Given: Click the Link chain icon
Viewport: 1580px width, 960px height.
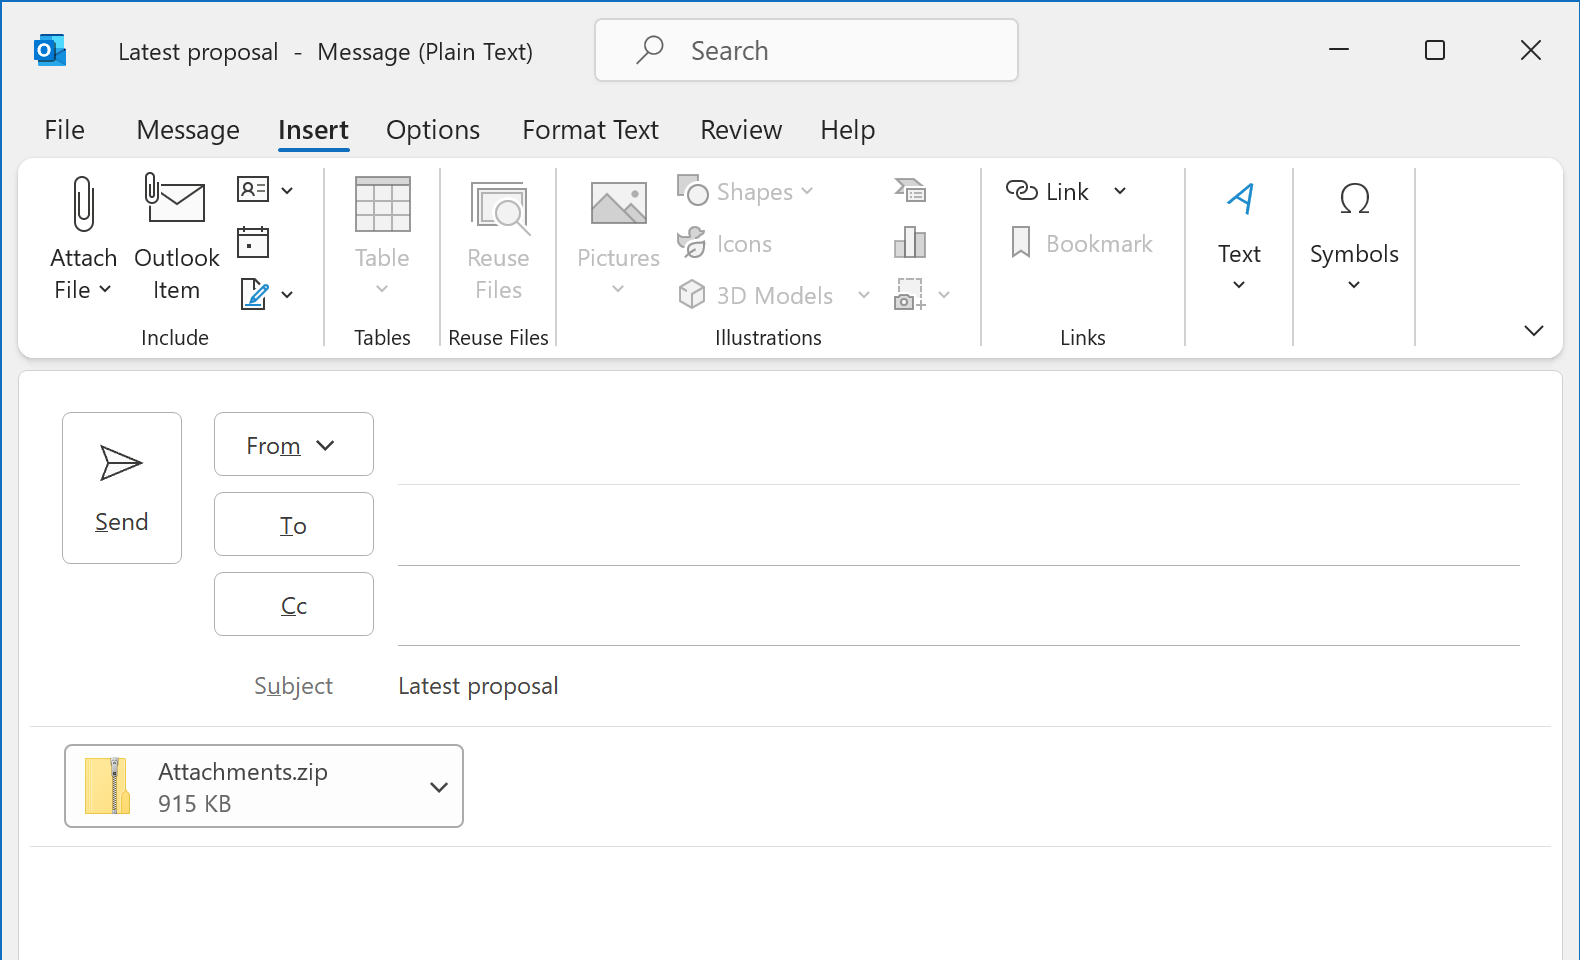Looking at the screenshot, I should [1021, 190].
